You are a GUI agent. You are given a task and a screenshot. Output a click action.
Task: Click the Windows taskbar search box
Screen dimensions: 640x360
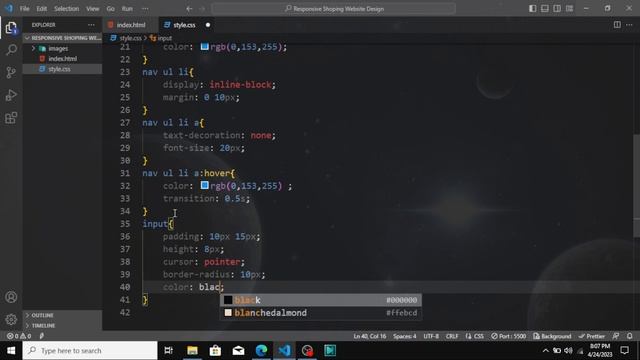[x=90, y=350]
